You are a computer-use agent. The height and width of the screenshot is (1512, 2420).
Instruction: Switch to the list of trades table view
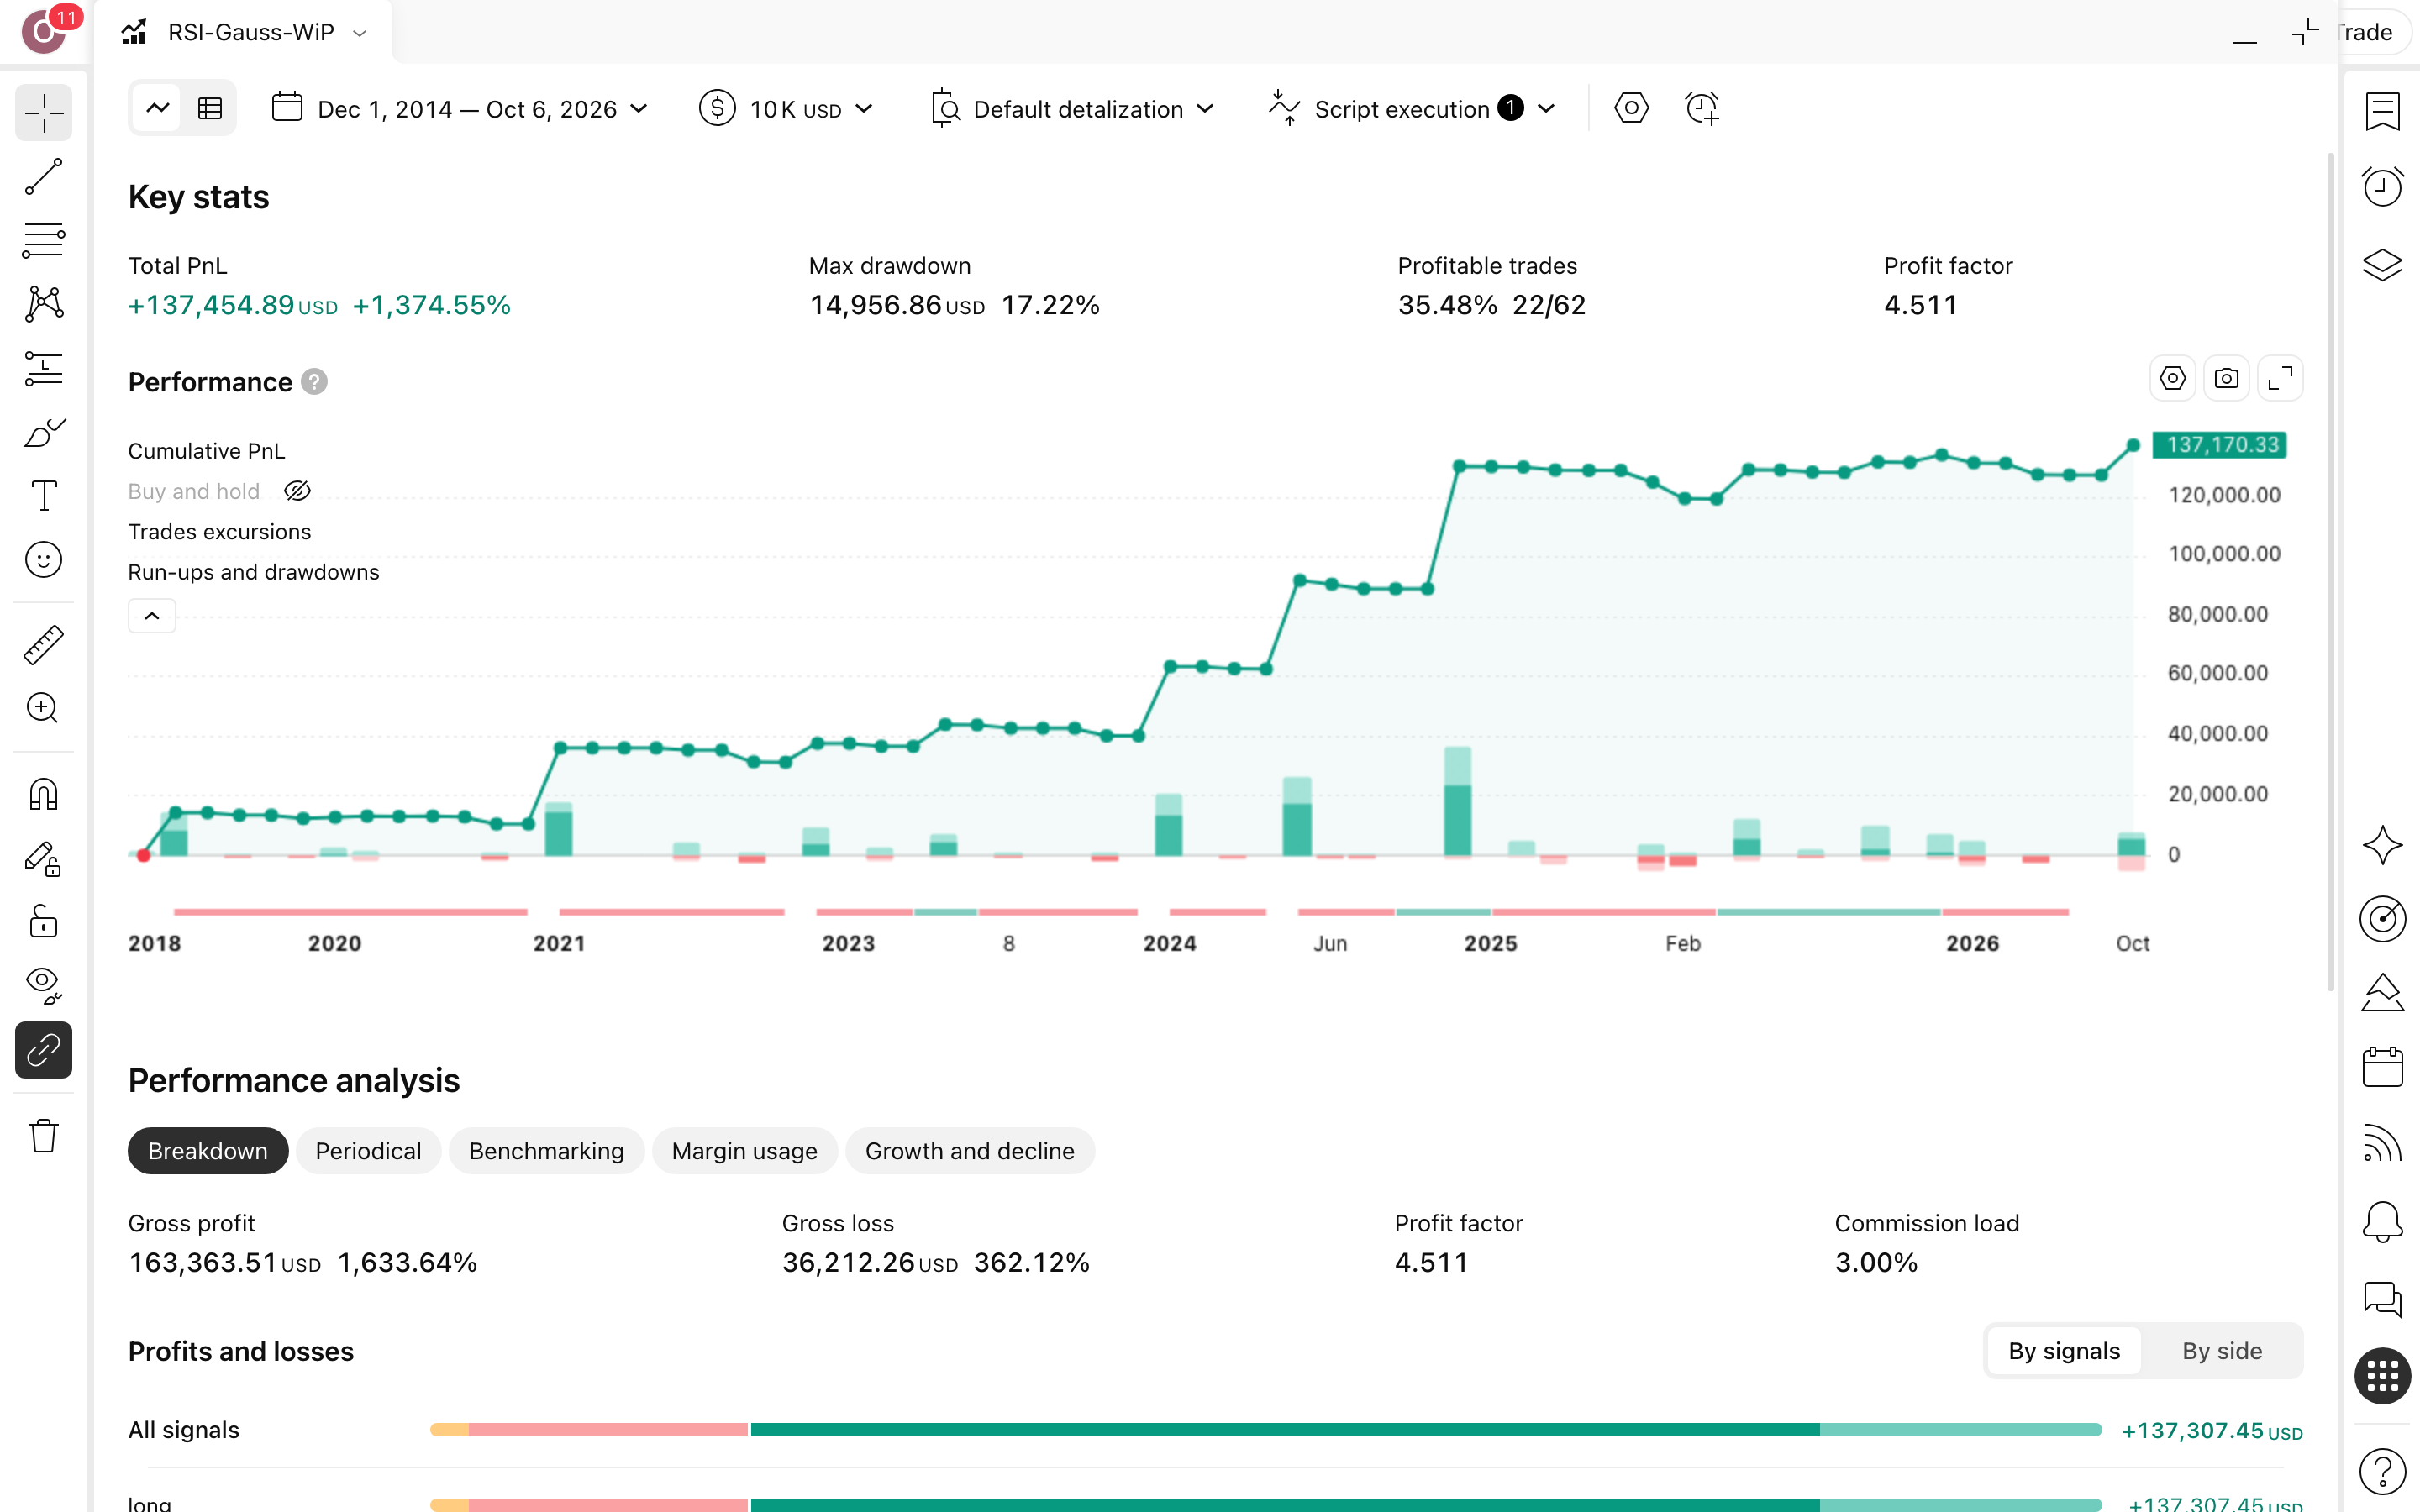210,108
